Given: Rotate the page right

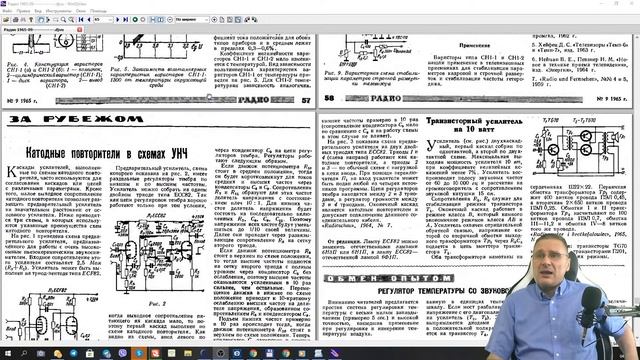Looking at the screenshot, I should [x=254, y=20].
